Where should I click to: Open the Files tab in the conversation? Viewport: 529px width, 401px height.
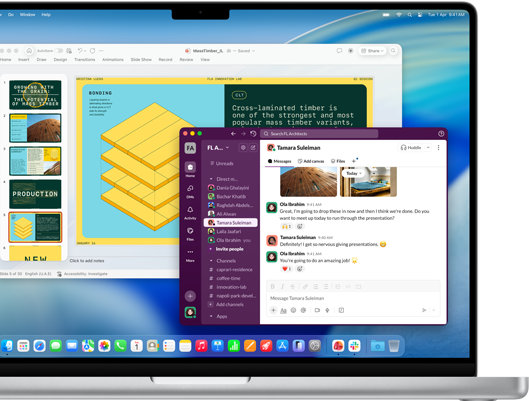coord(338,161)
